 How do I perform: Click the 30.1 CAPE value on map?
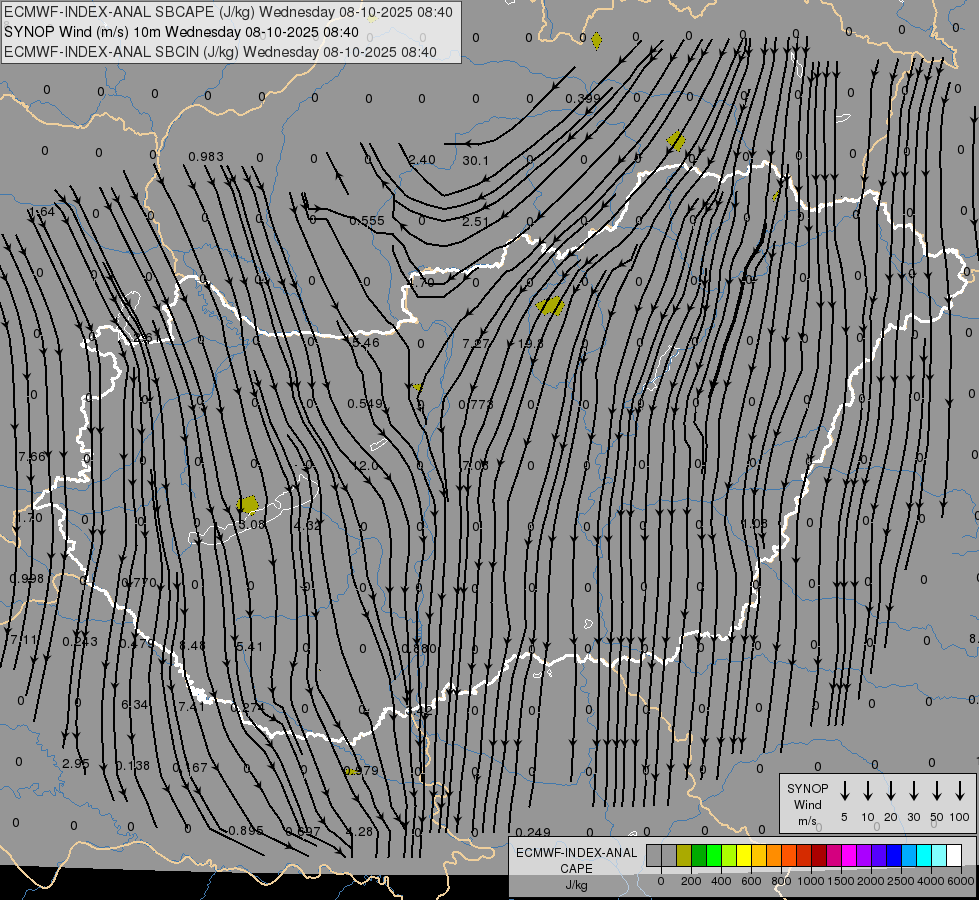pyautogui.click(x=475, y=161)
